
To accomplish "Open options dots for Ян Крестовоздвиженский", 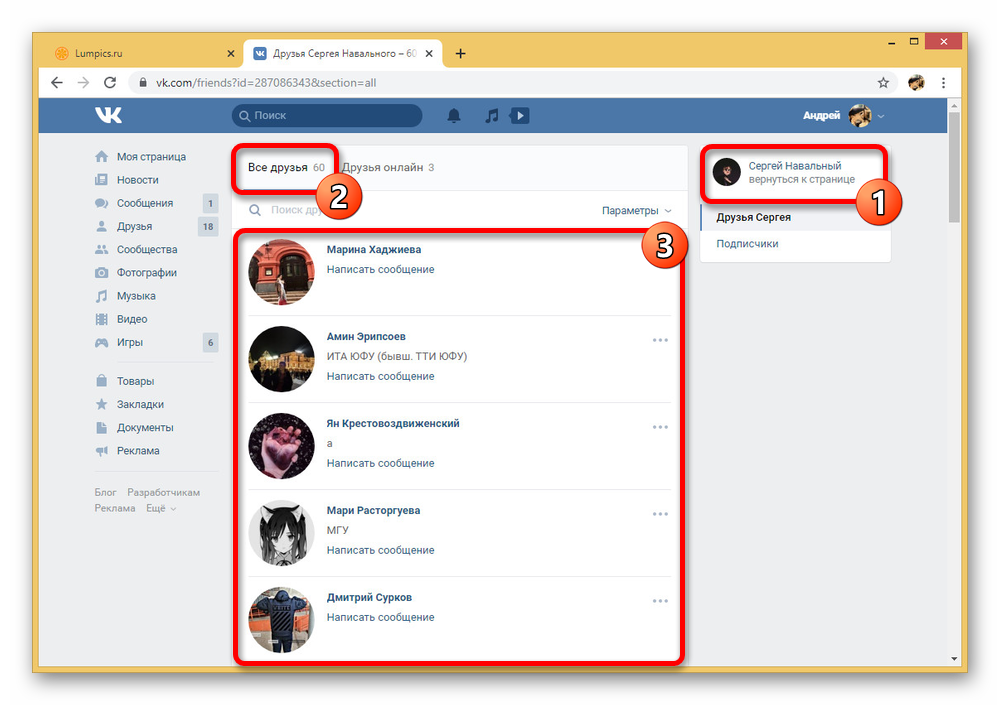I will point(660,427).
